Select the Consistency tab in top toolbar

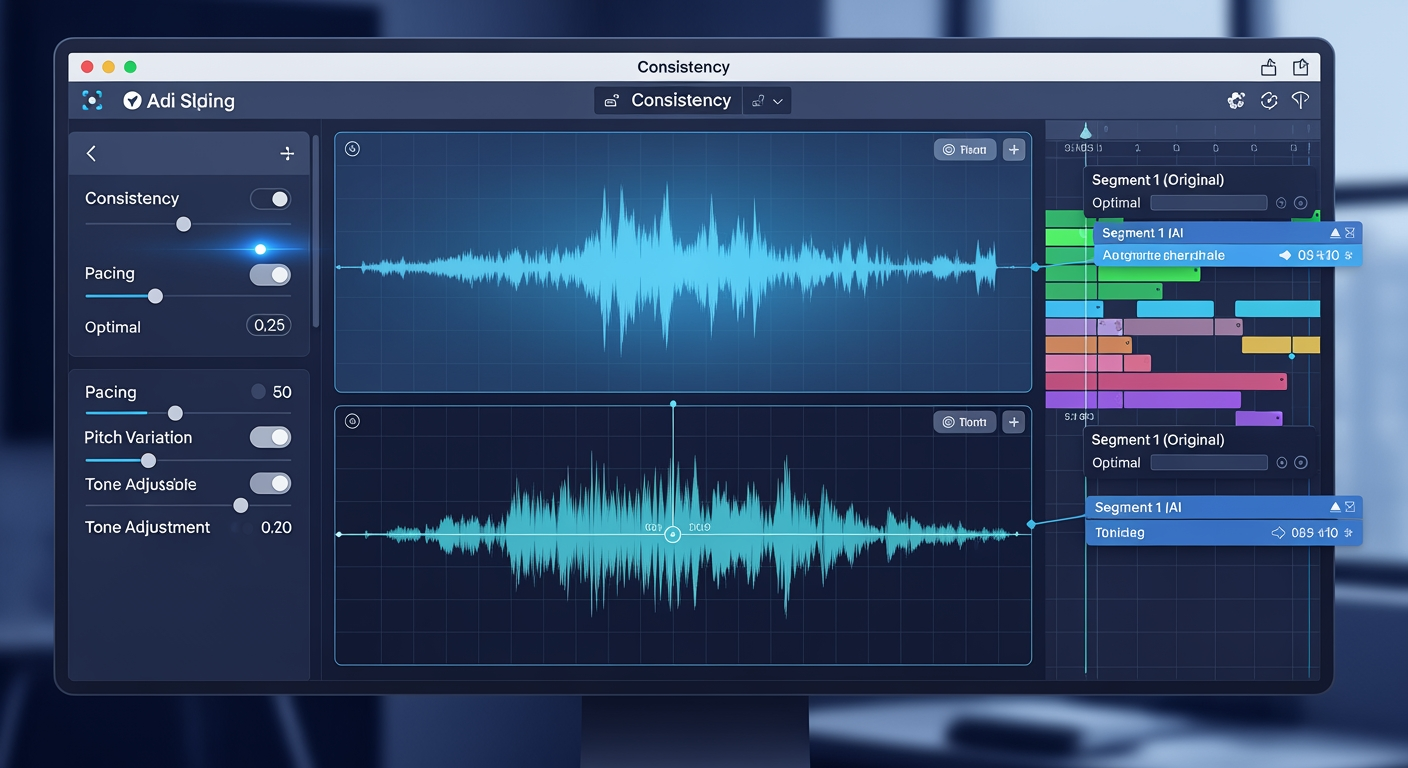coord(668,101)
